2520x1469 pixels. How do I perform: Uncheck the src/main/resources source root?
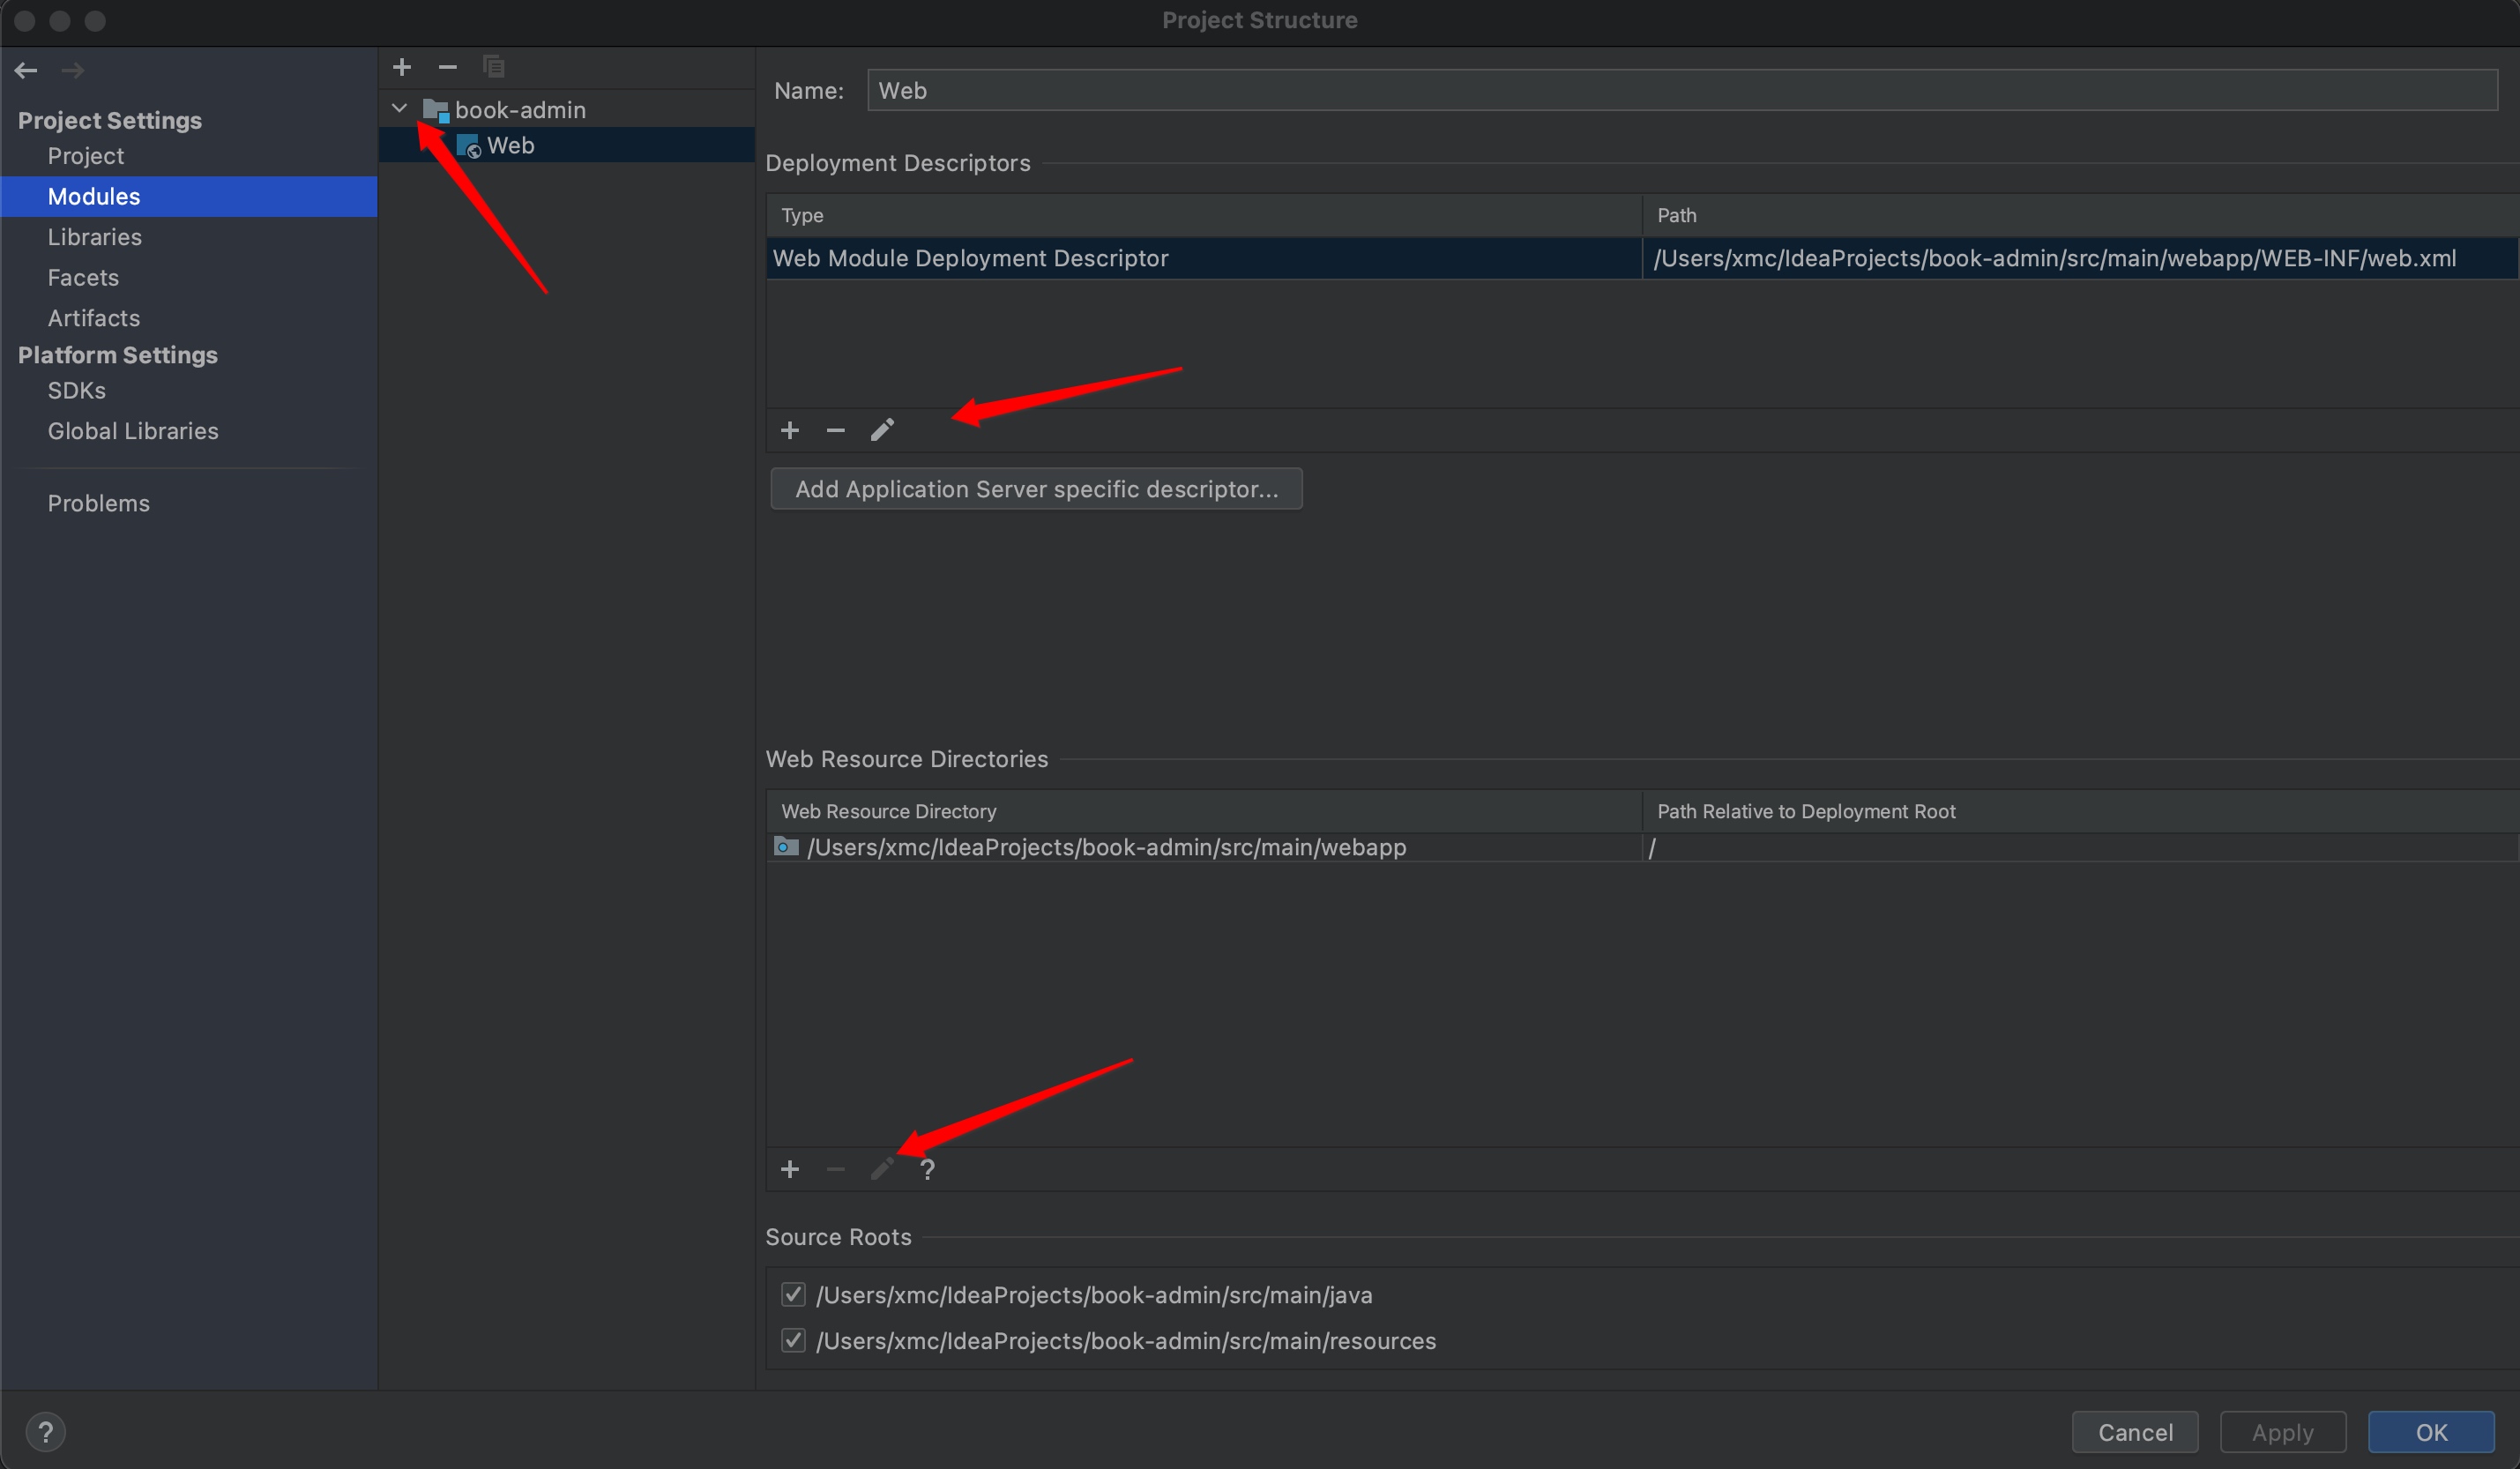793,1341
